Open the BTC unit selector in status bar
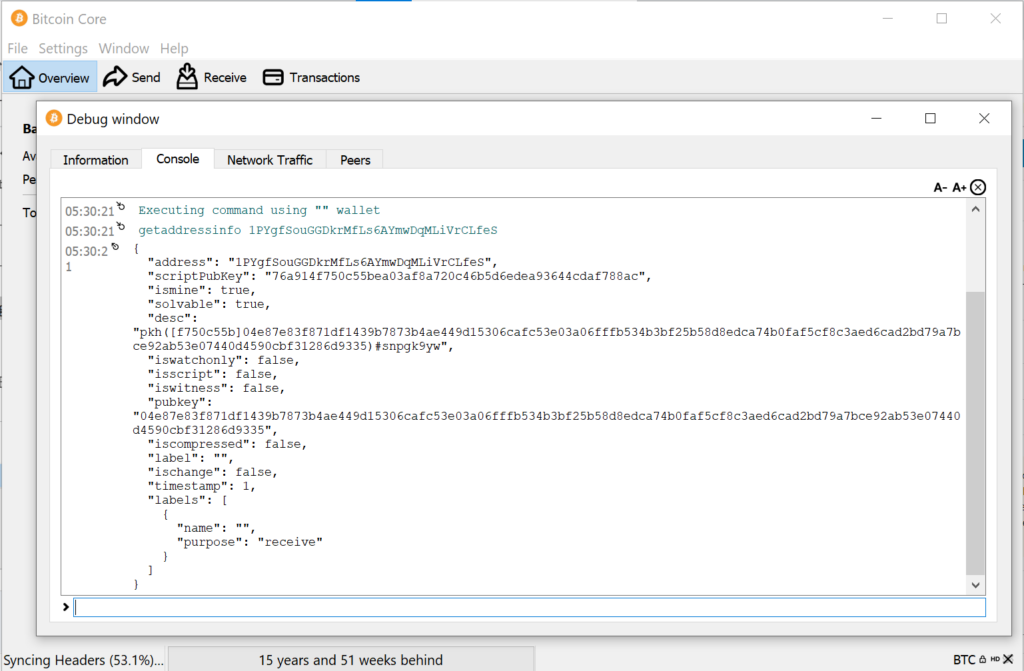 964,660
